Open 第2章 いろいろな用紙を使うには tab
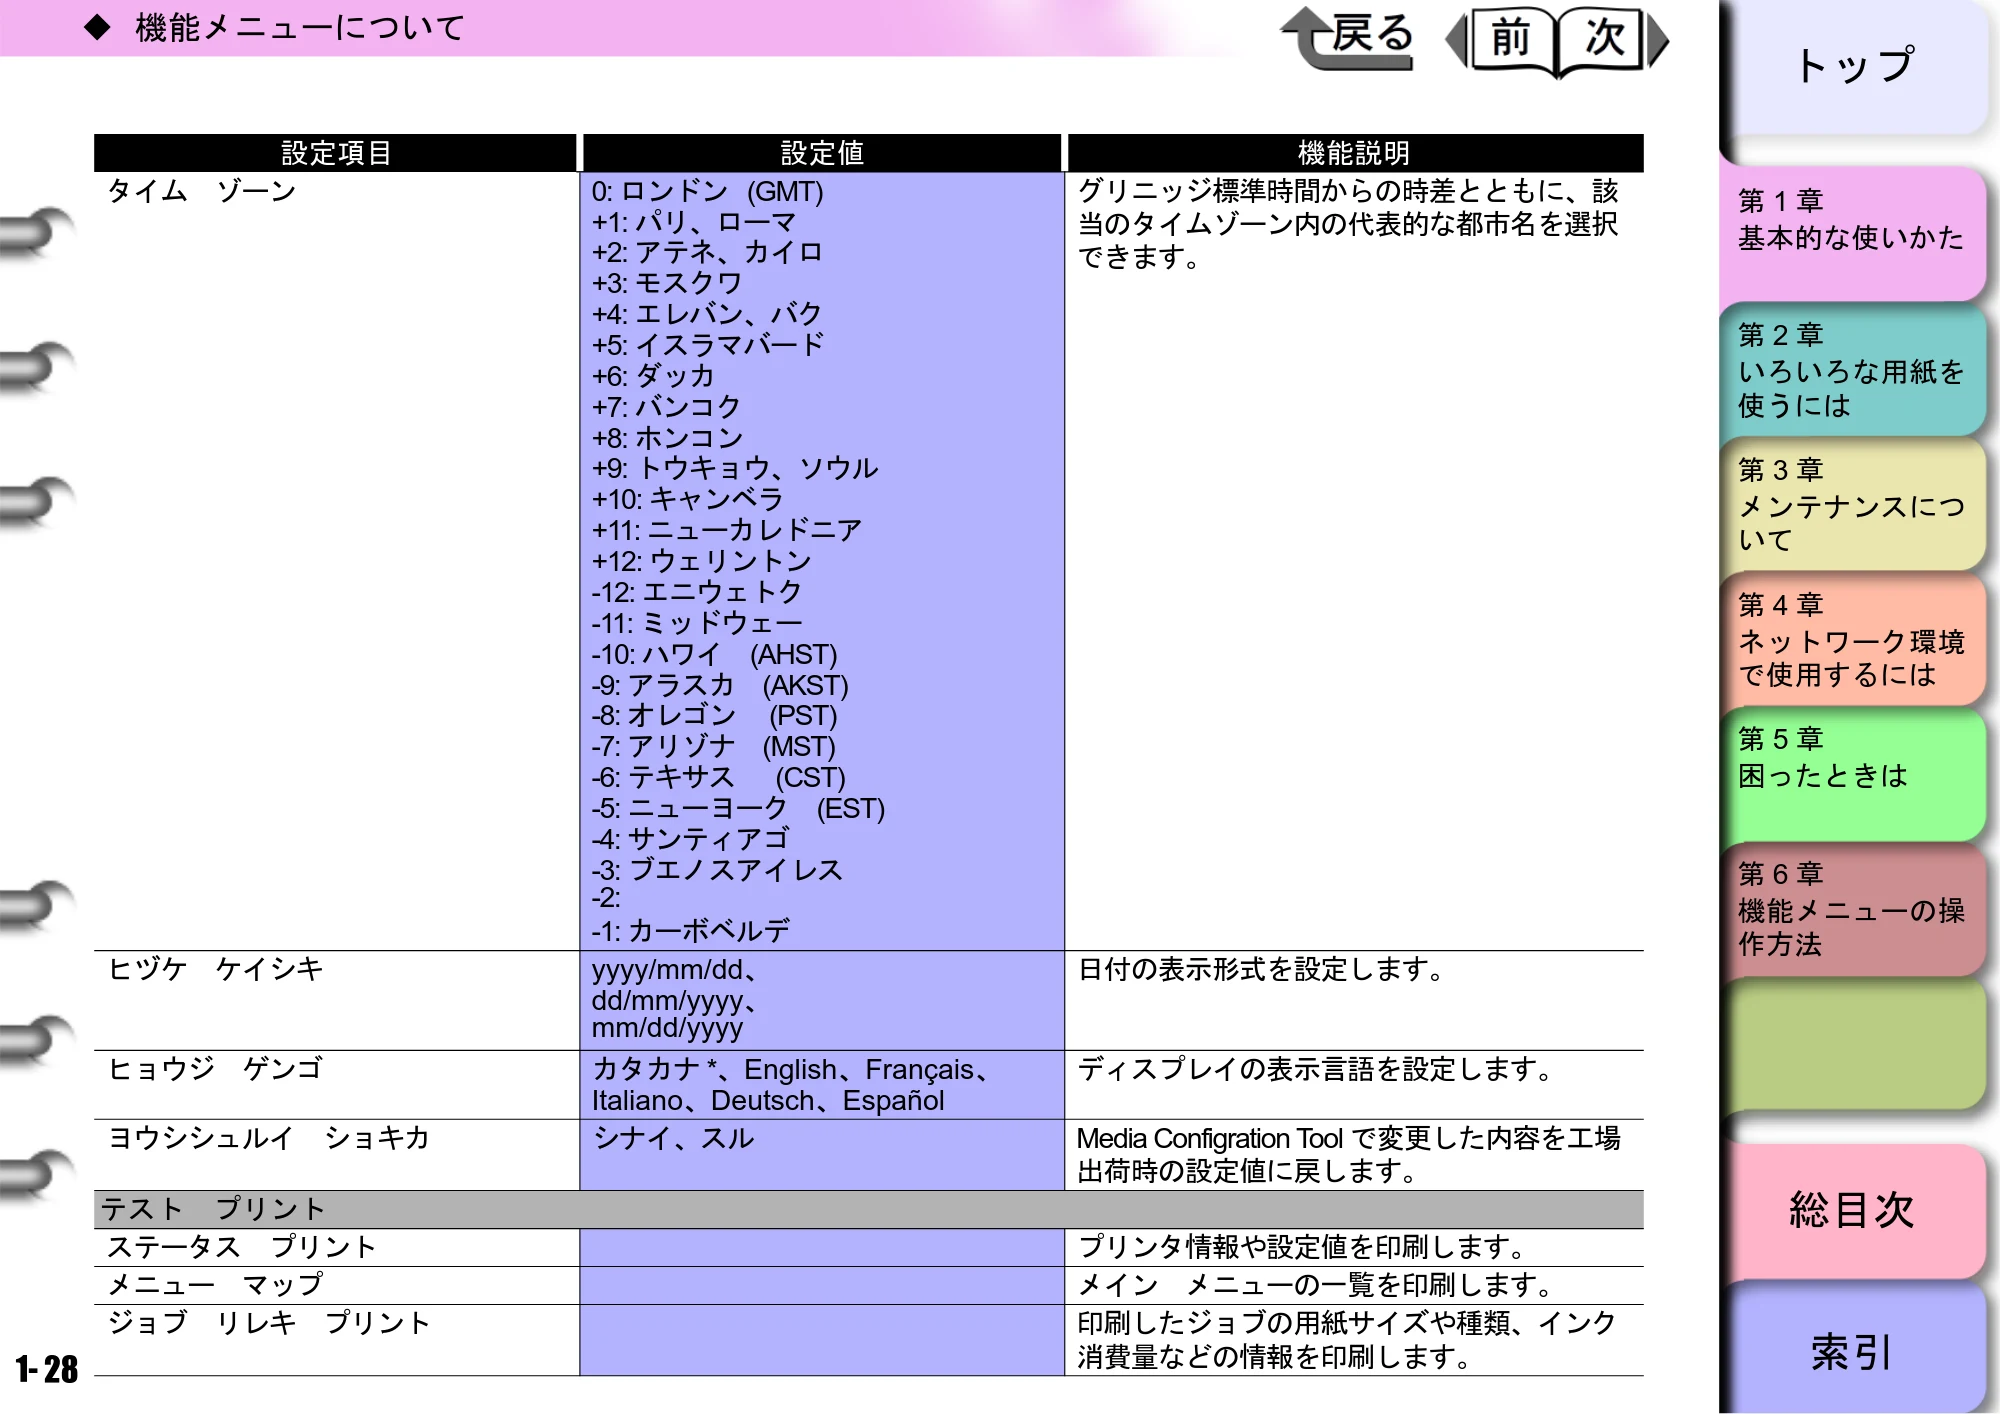Viewport: 2000px width, 1414px height. click(x=1852, y=370)
